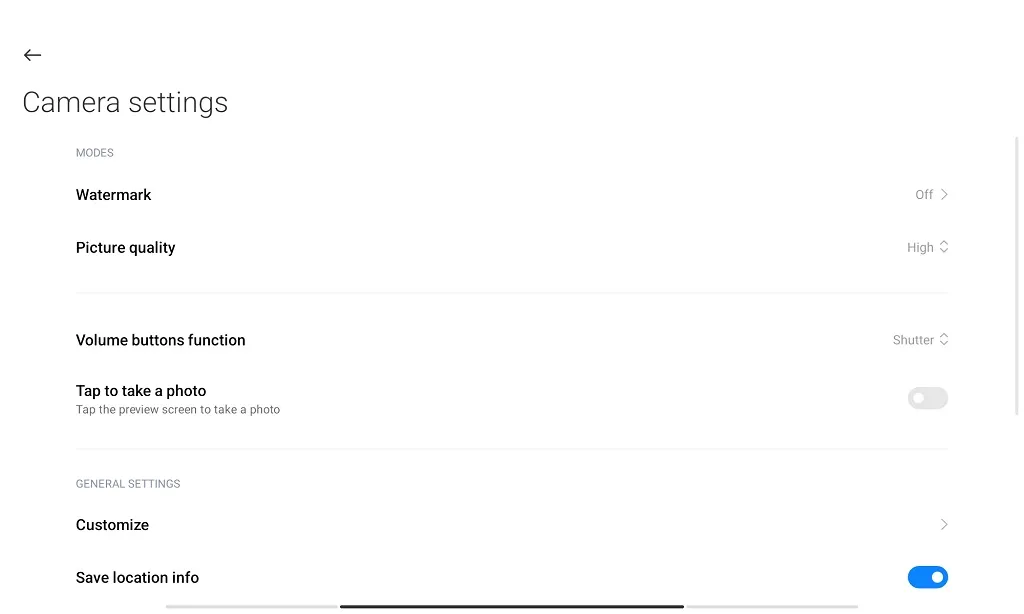Select the MODES section header
This screenshot has width=1024, height=614.
94,152
